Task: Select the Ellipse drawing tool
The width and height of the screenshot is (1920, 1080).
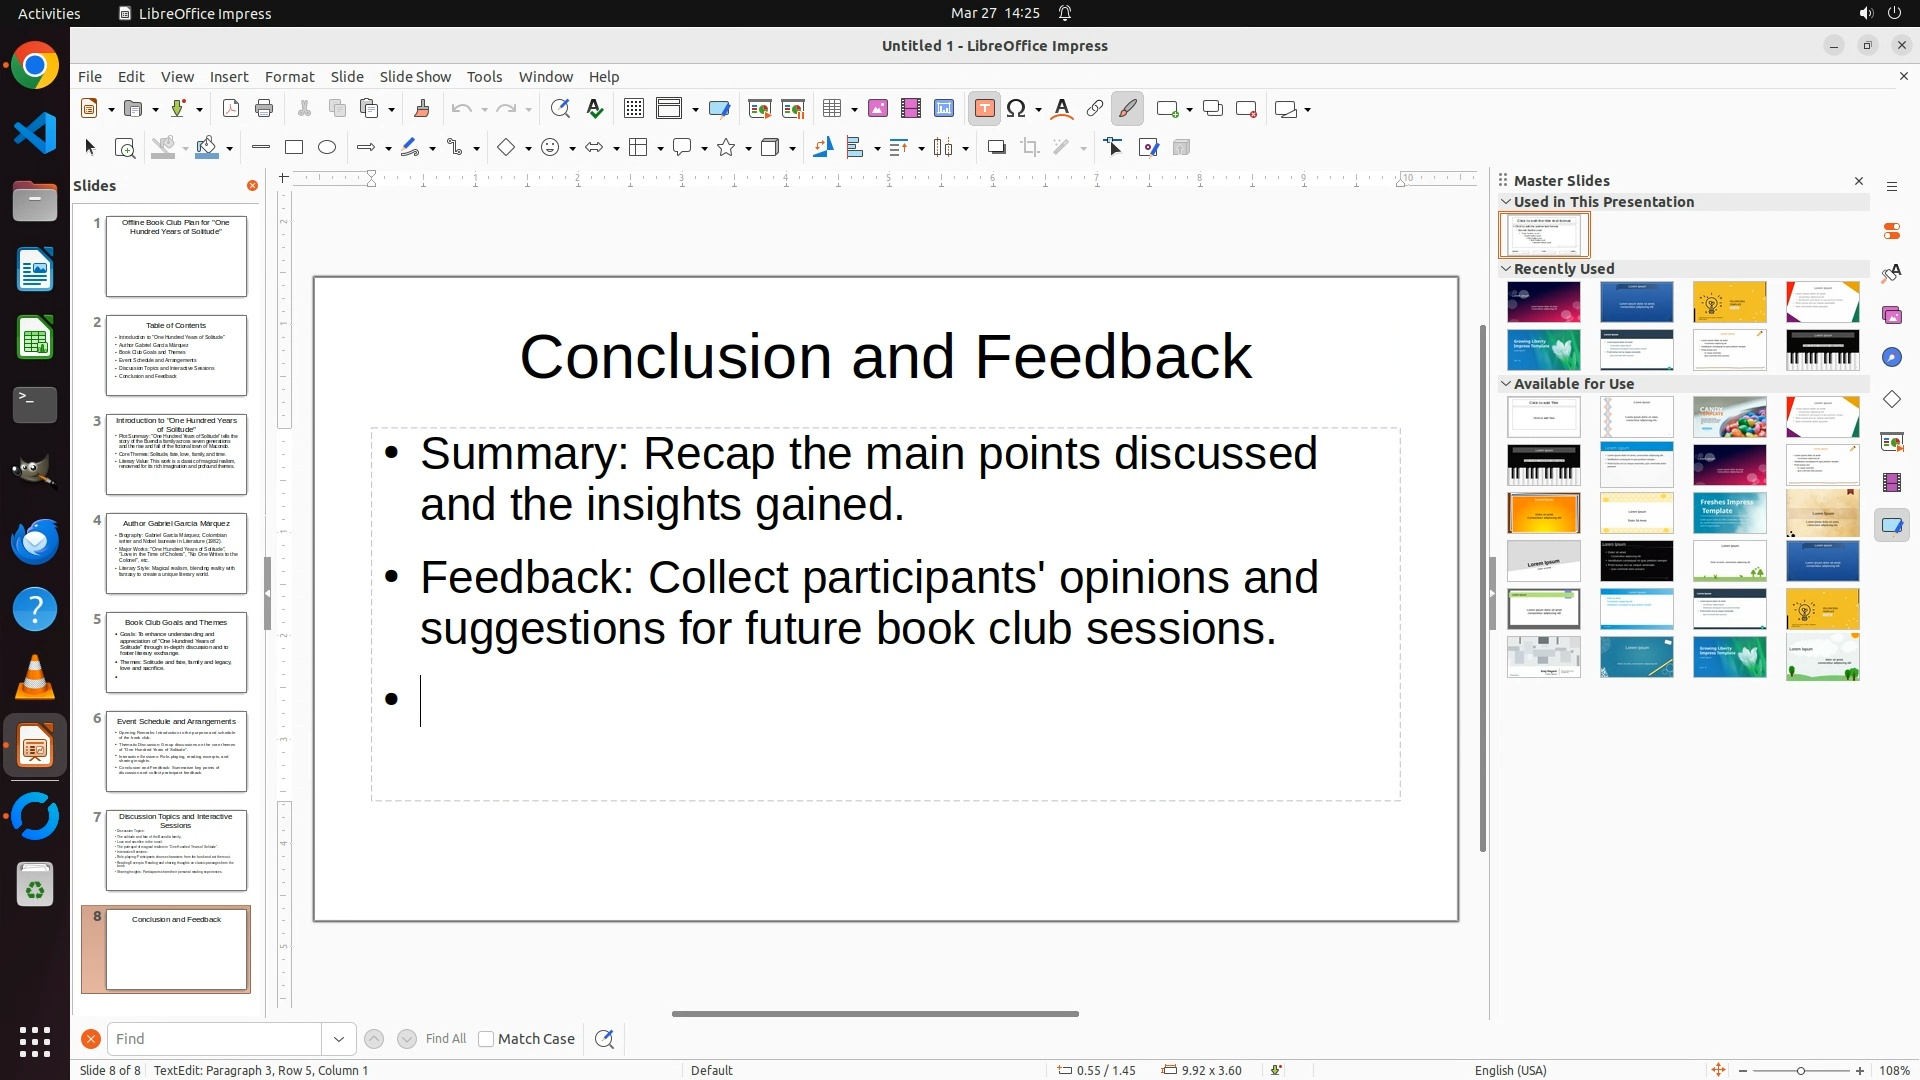Action: click(x=327, y=148)
